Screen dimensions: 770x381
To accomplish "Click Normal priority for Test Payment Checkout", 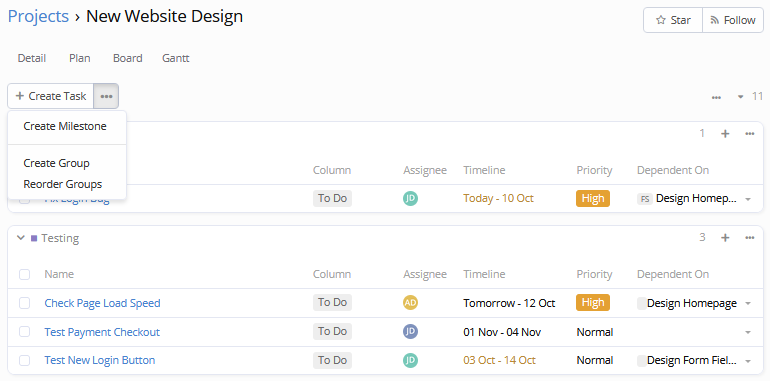I will coord(595,332).
